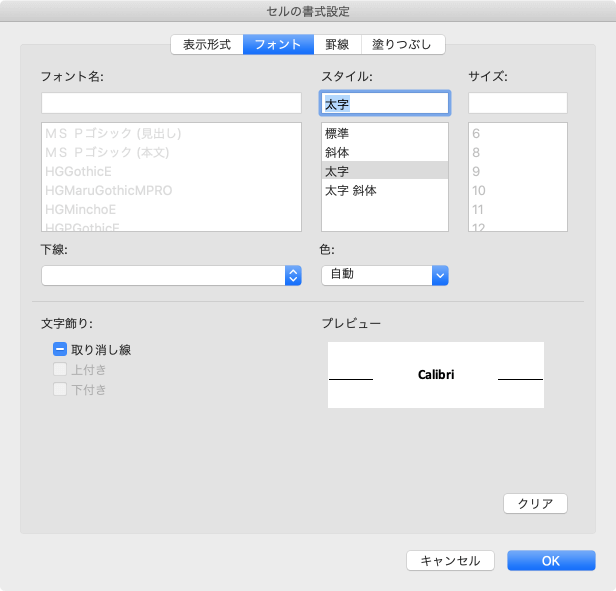Enable the 下付き checkbox
This screenshot has width=616, height=591.
60,389
